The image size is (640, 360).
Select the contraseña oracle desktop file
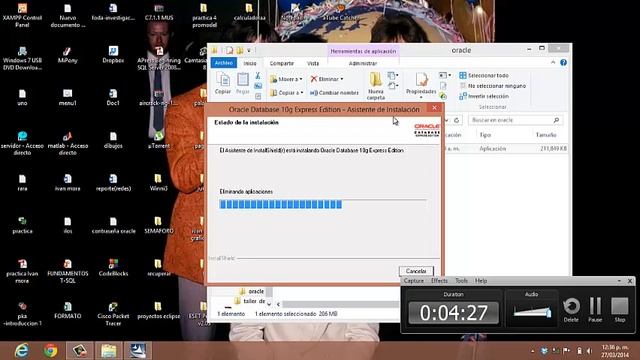point(113,225)
